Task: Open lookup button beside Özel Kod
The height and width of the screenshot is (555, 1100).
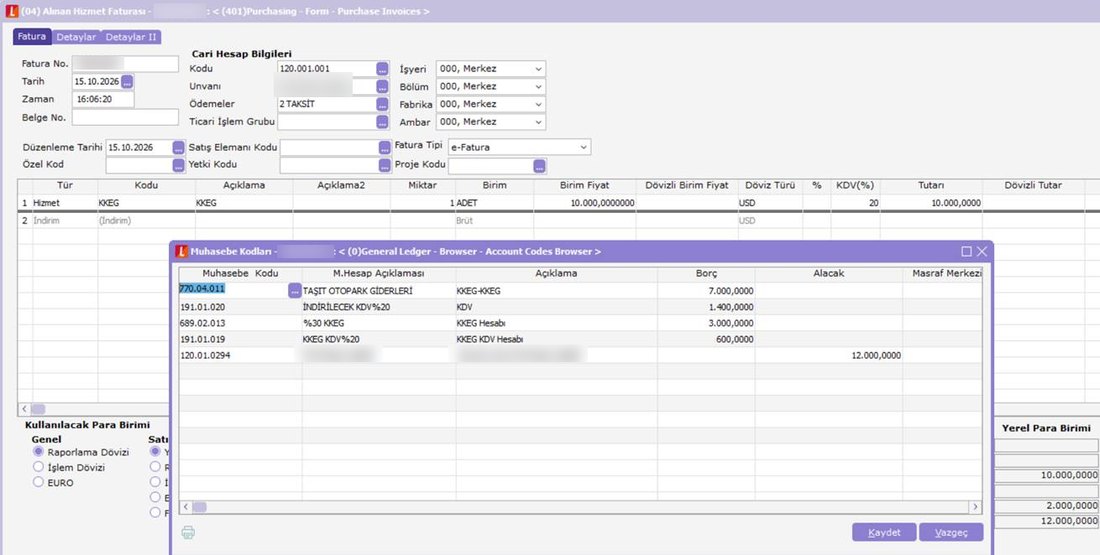Action: coord(179,166)
